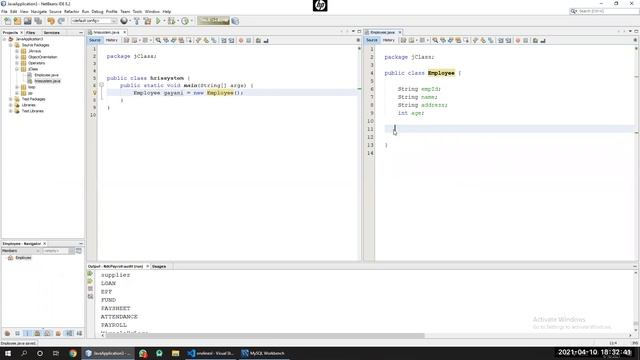Expand the Operators package node
The width and height of the screenshot is (640, 360).
[17, 63]
